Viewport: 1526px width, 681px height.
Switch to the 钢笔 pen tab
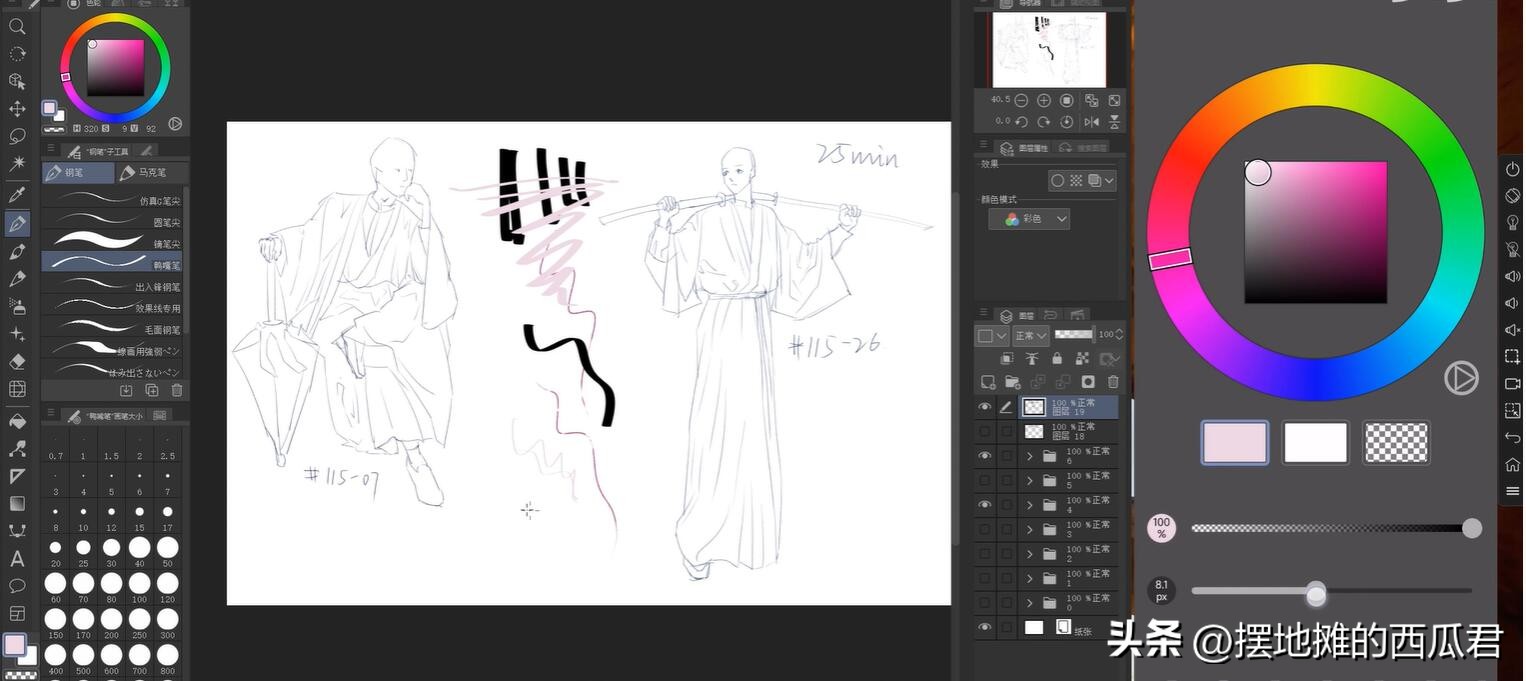77,173
